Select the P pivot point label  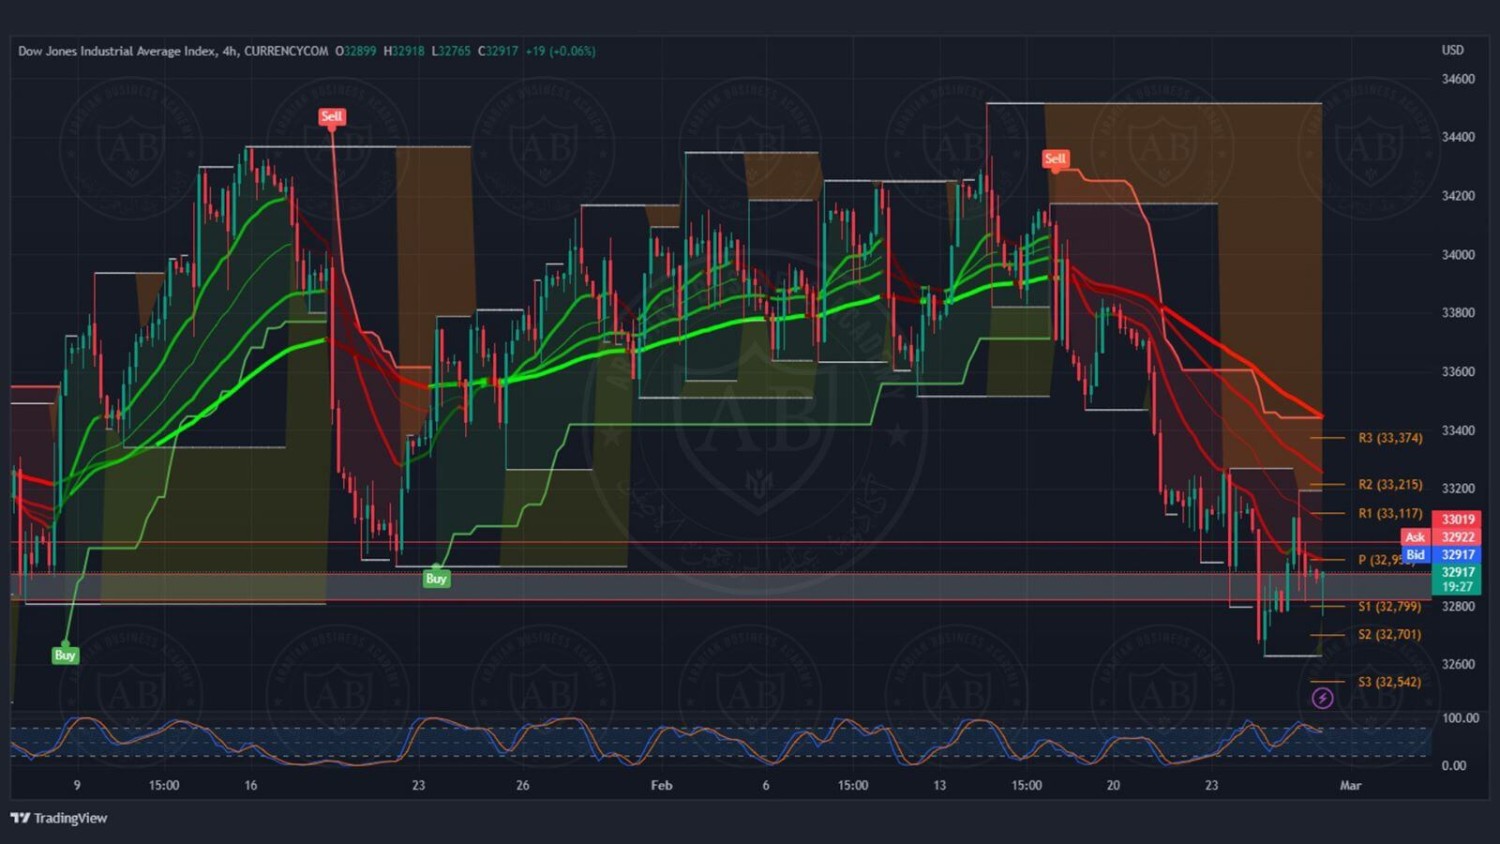[x=1385, y=560]
